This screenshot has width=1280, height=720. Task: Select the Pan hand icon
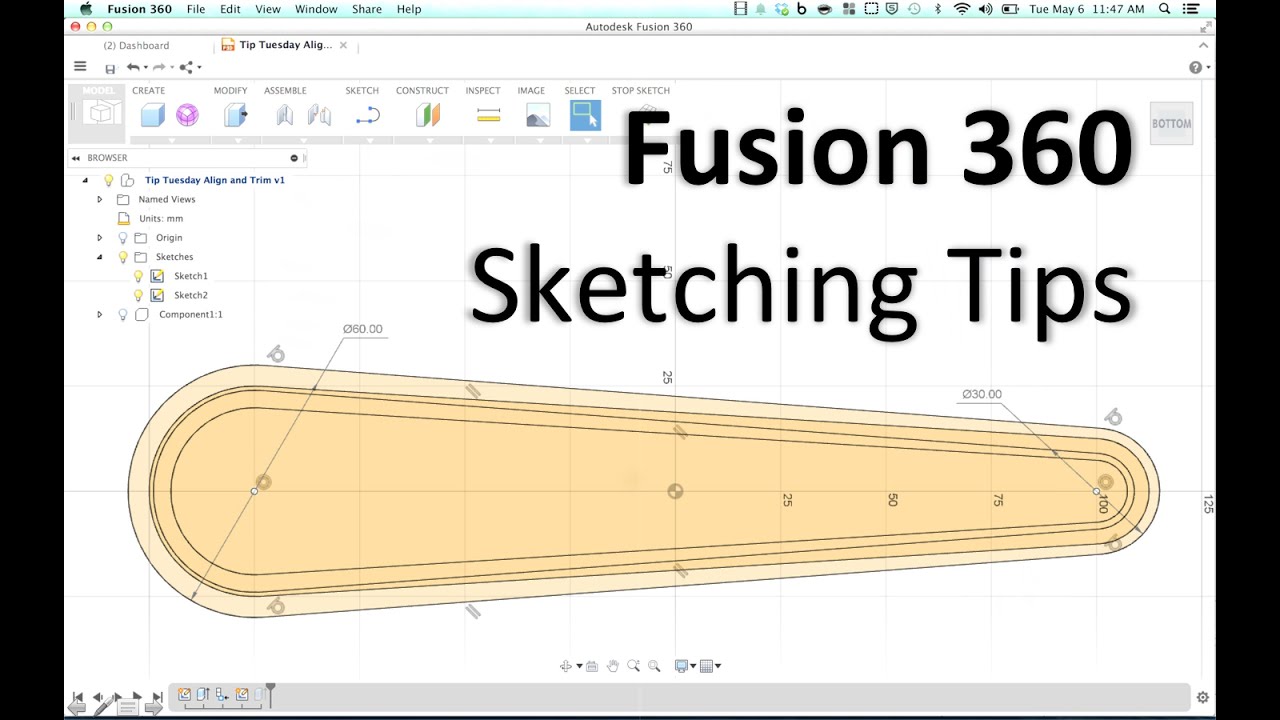point(613,666)
